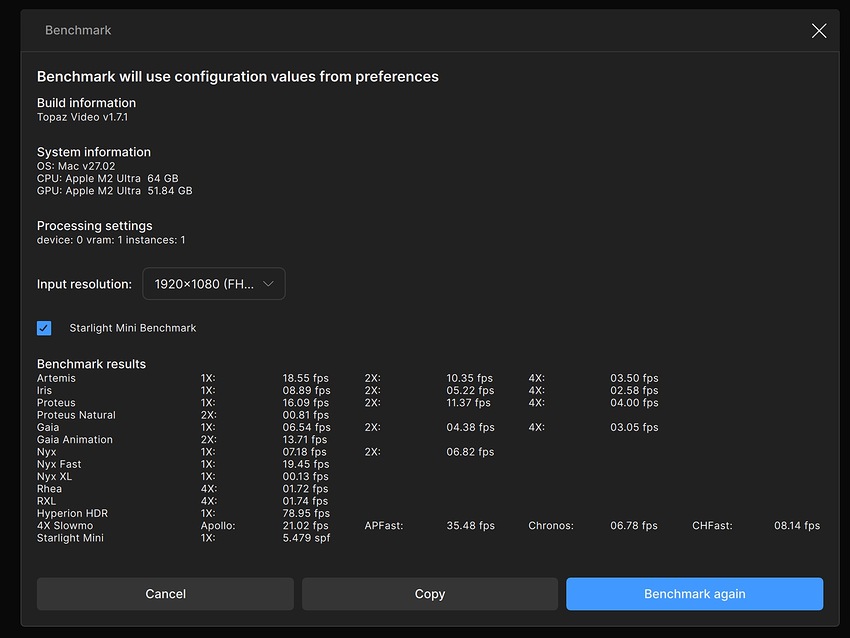Click the Proteus Natural row label
Viewport: 850px width, 638px height.
click(x=76, y=415)
